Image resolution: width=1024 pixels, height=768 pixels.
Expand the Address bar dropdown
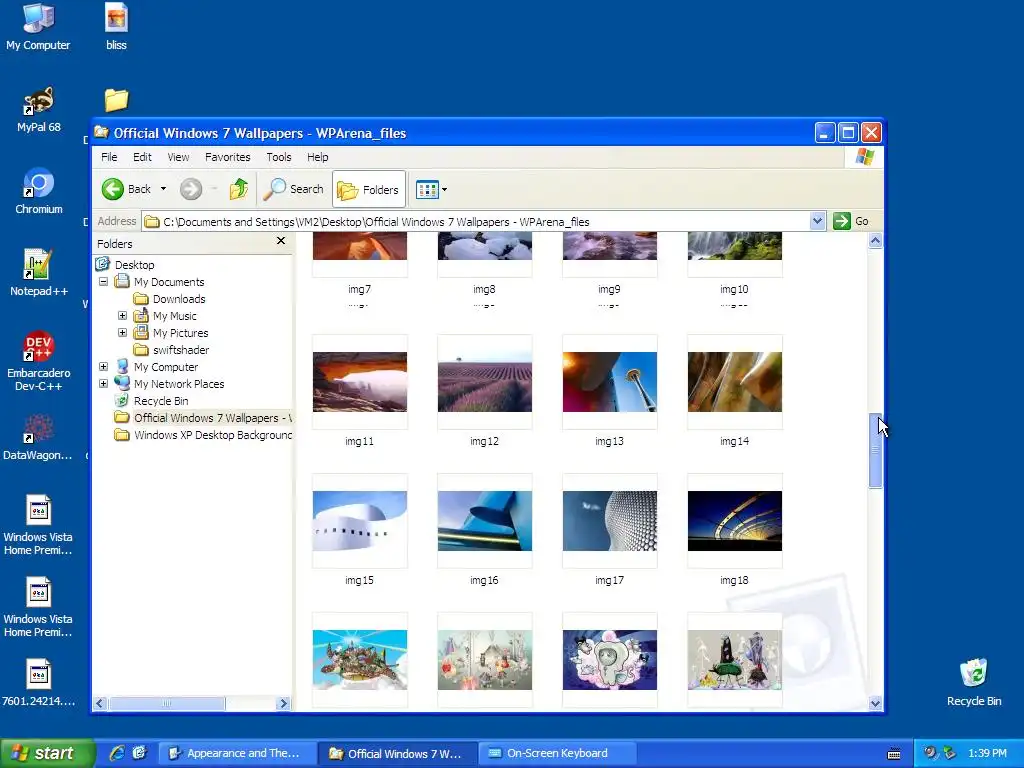point(817,221)
